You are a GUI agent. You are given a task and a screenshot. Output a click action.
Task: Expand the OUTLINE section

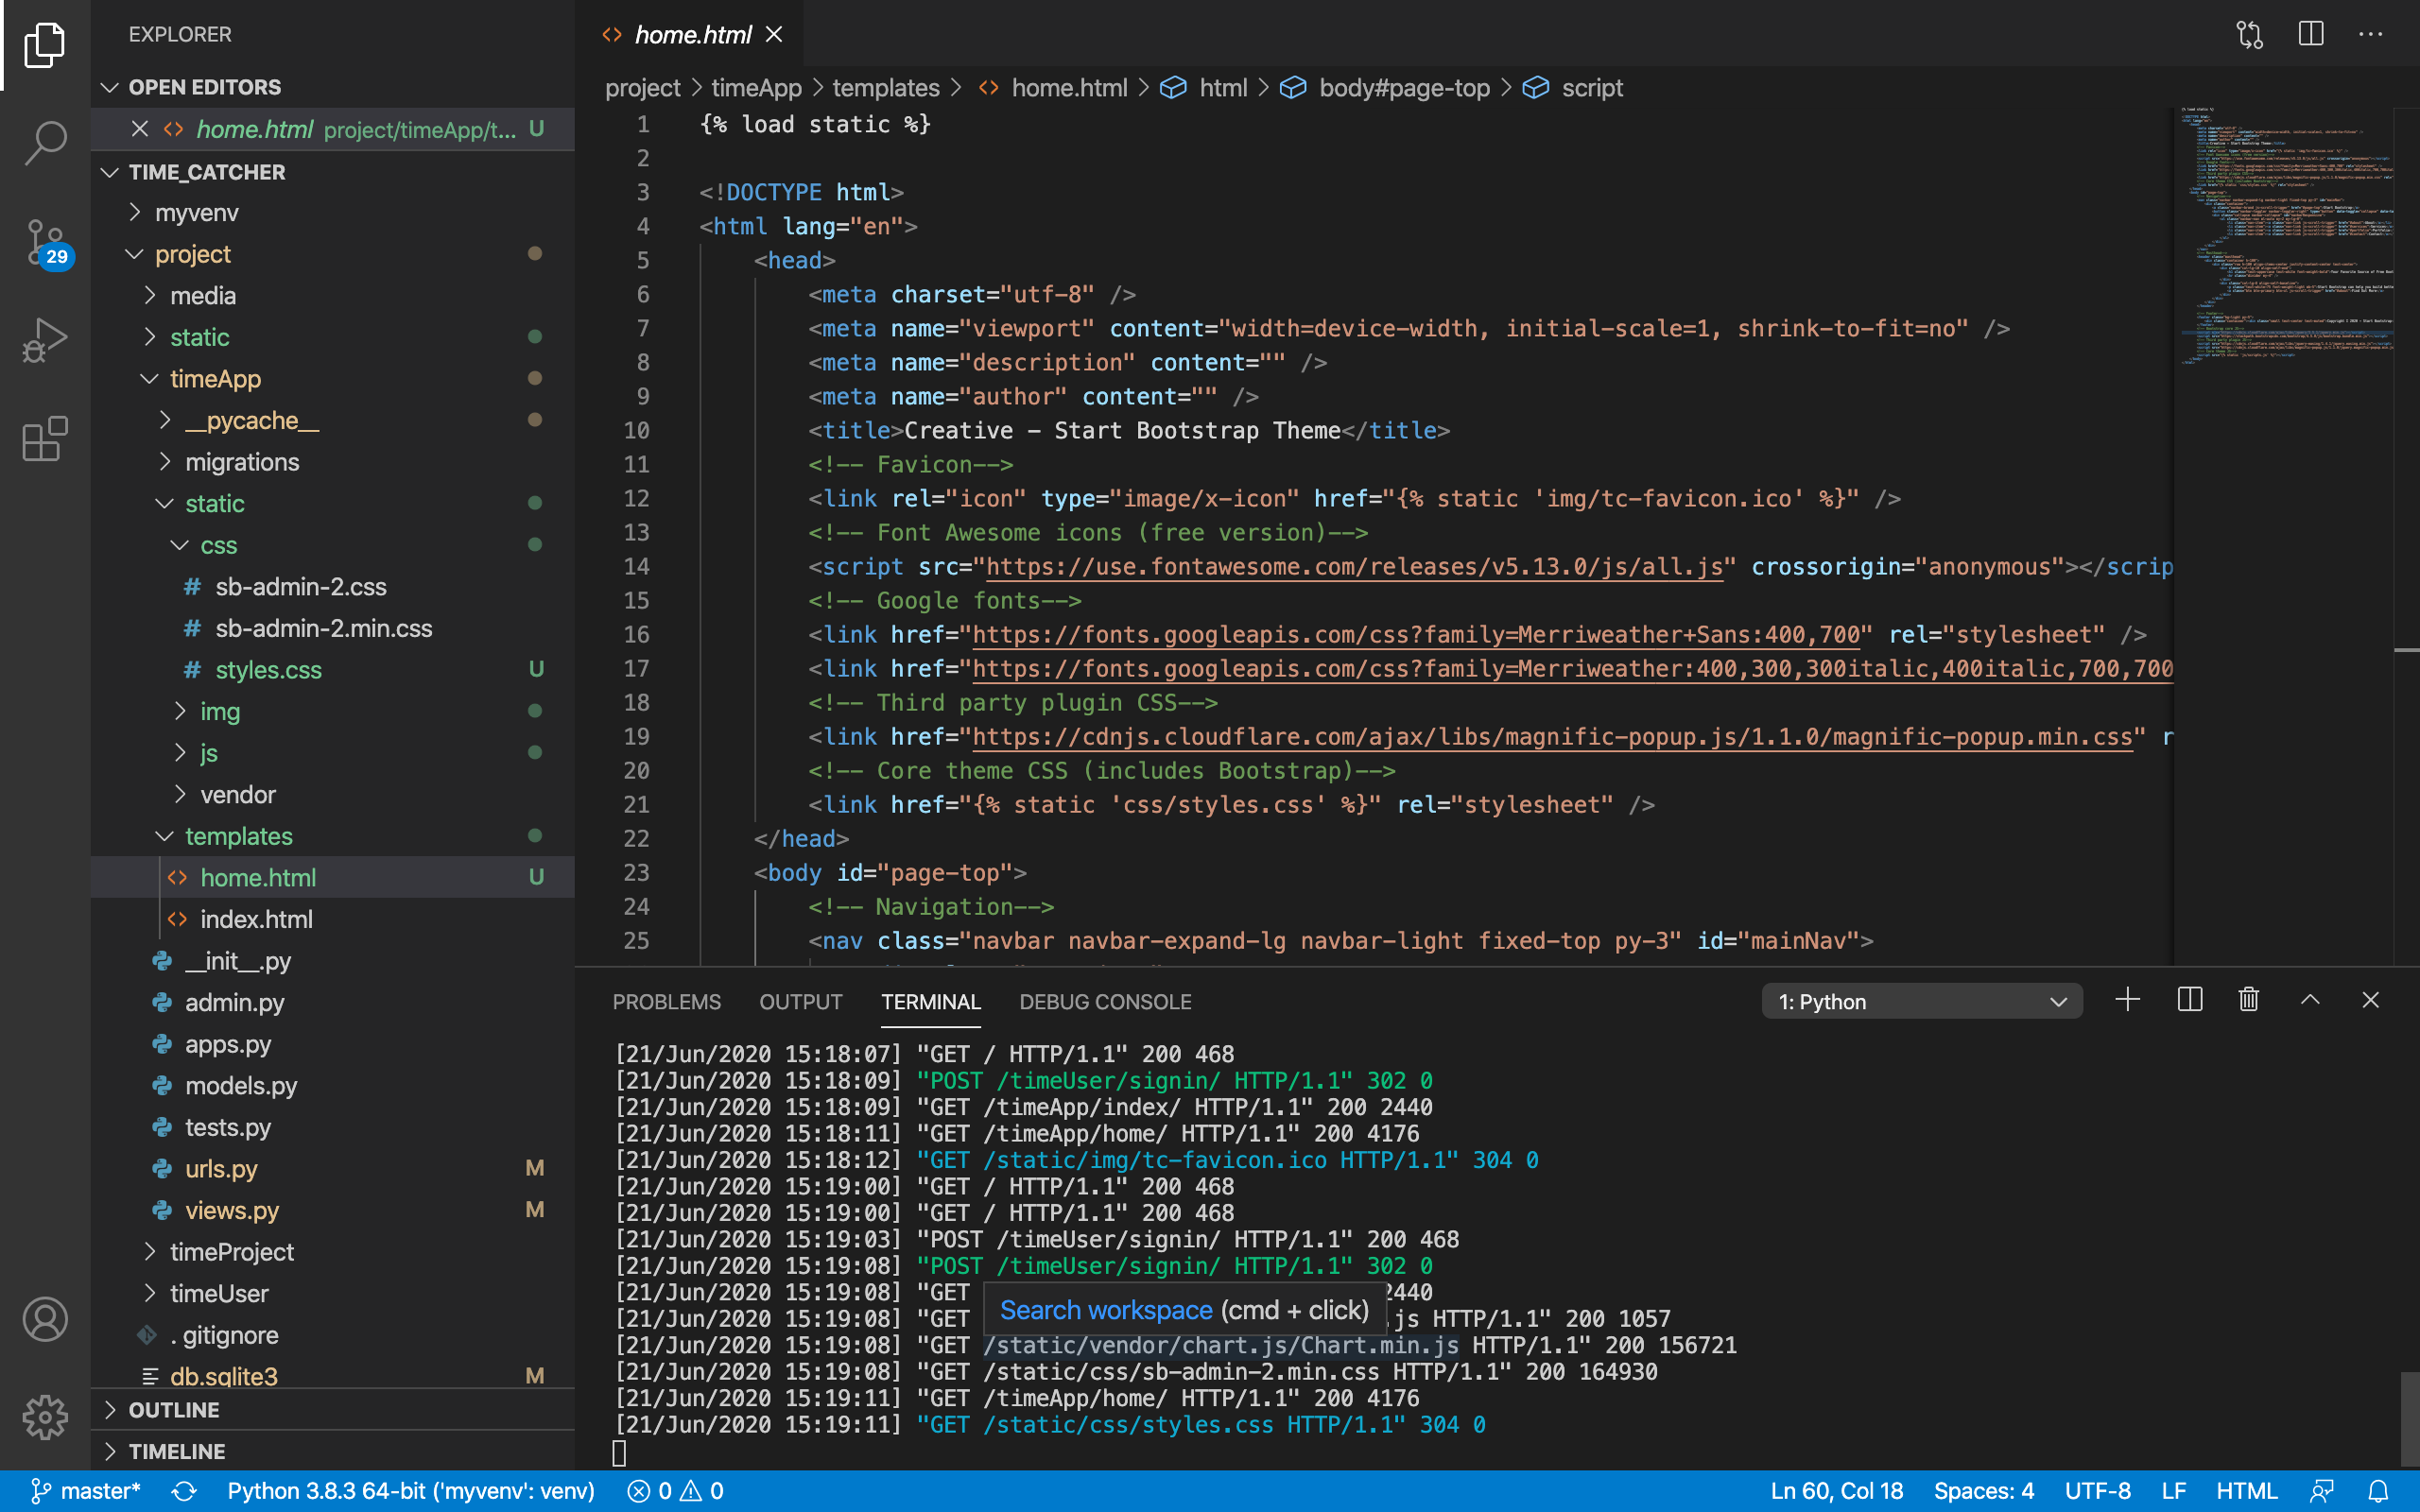click(x=173, y=1410)
